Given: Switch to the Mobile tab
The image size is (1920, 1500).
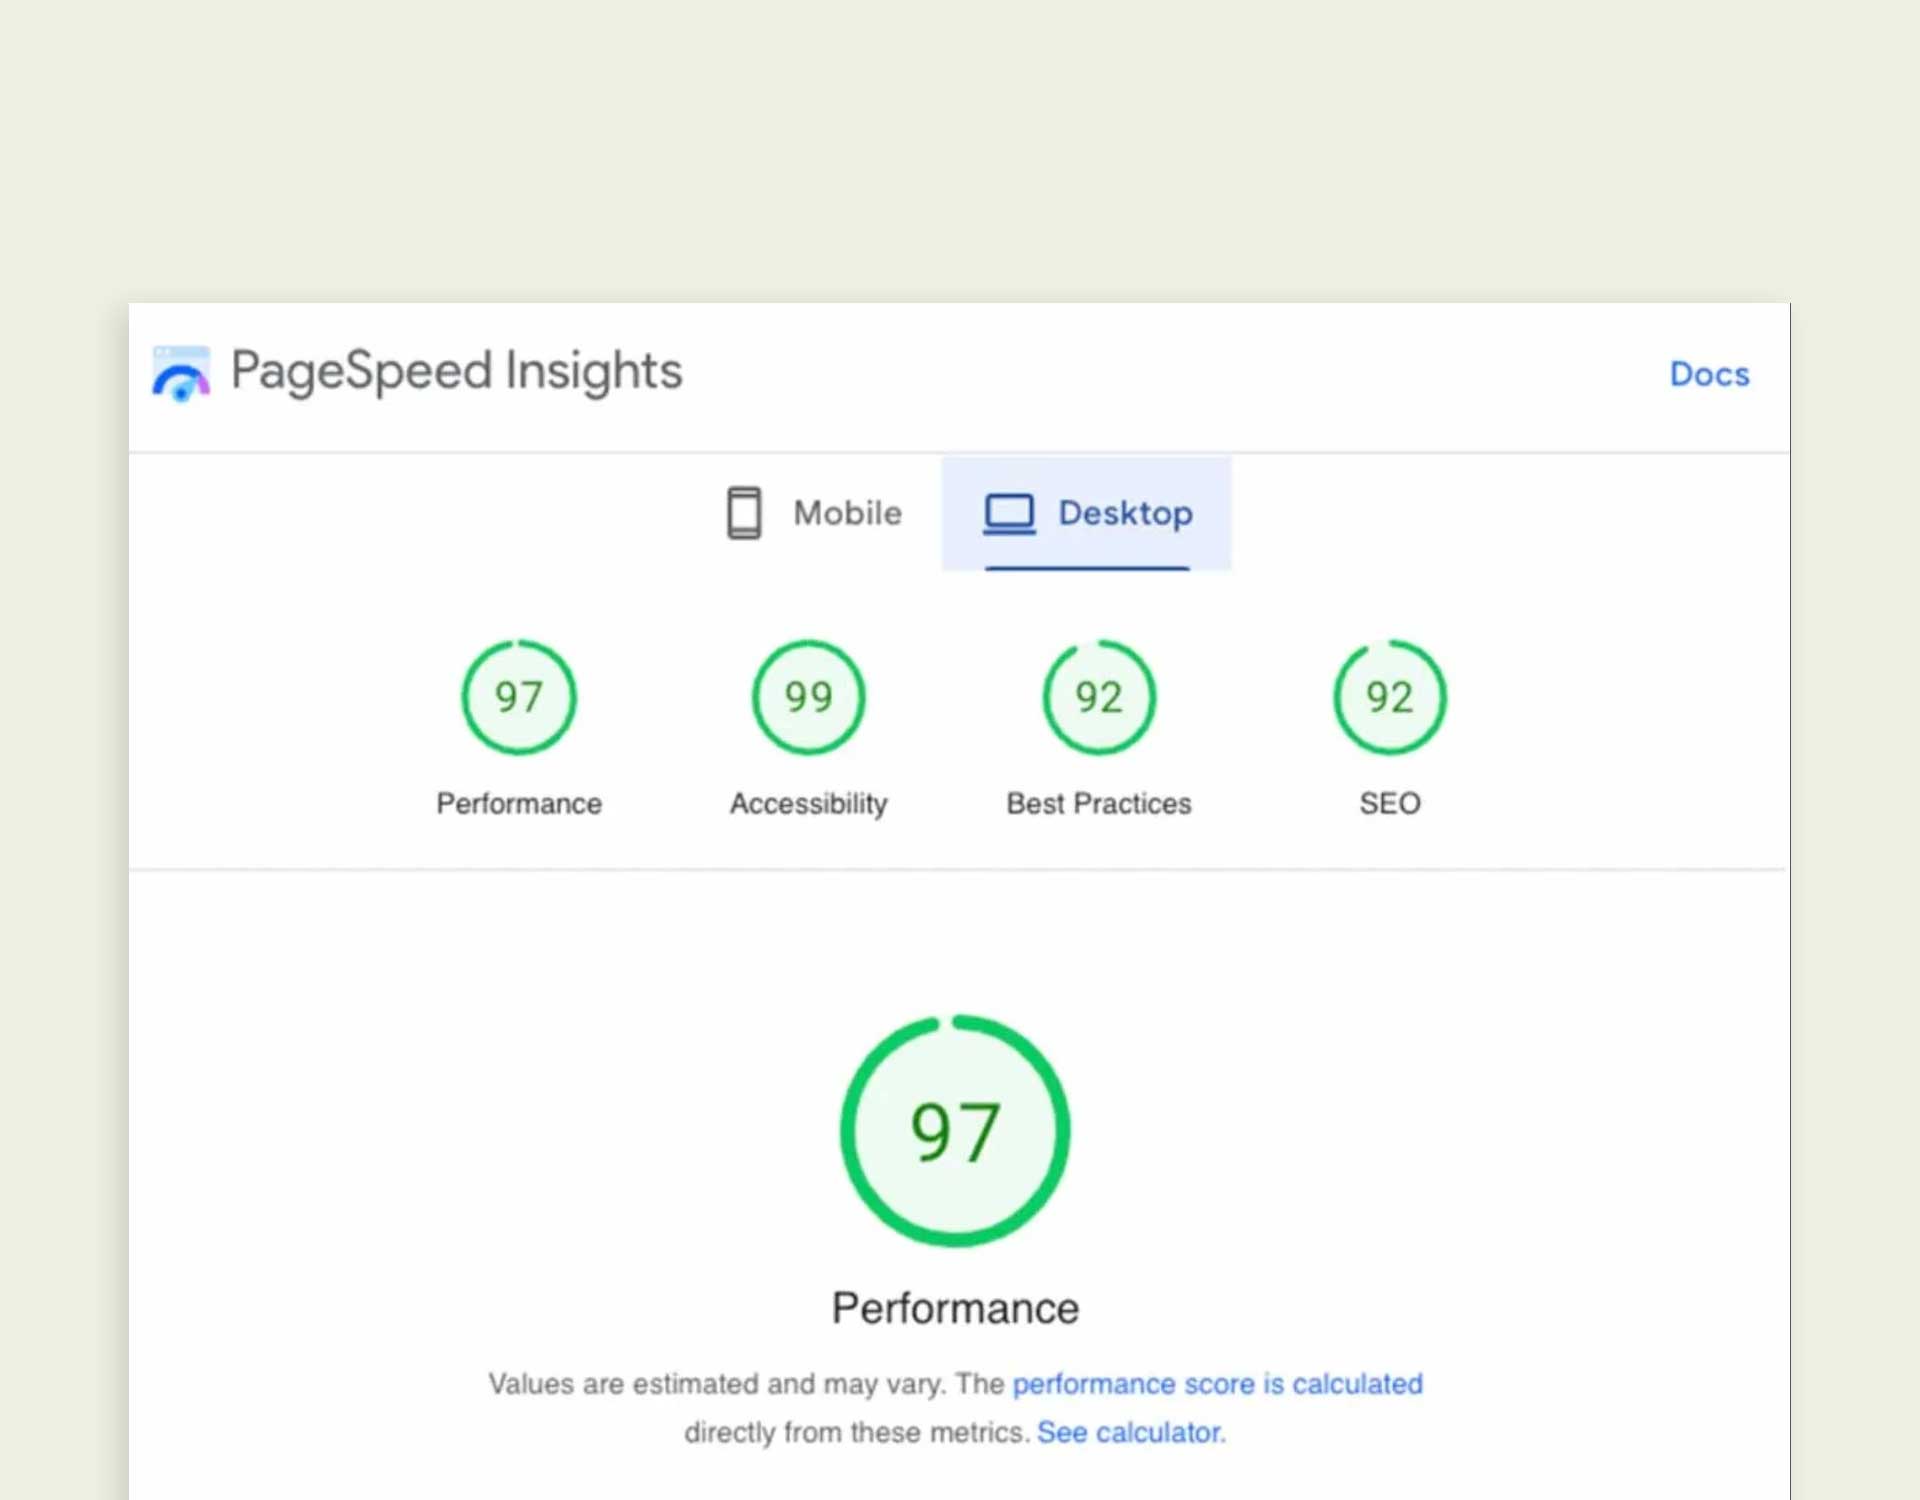Looking at the screenshot, I should [x=814, y=513].
